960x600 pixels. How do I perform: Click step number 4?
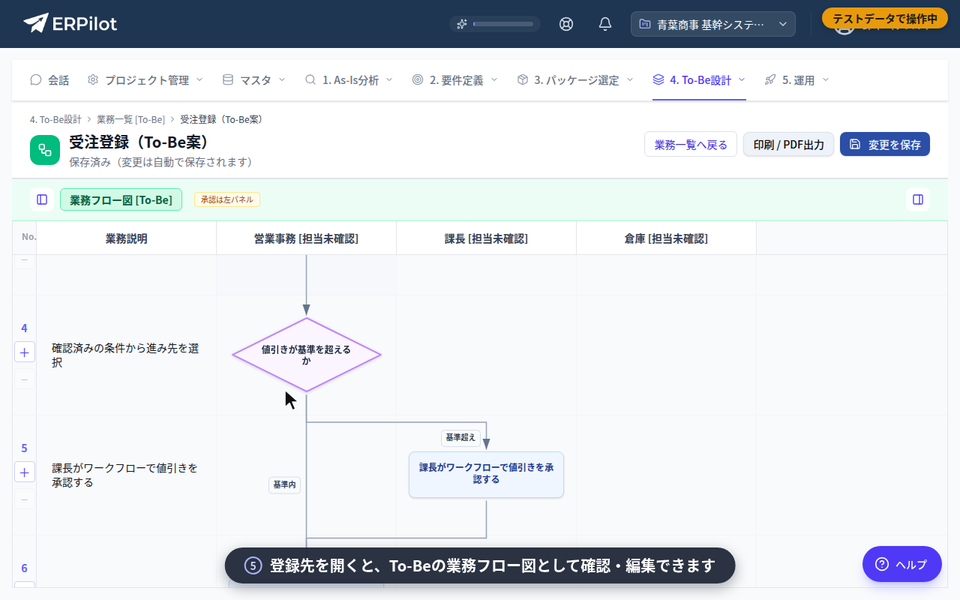coord(24,328)
